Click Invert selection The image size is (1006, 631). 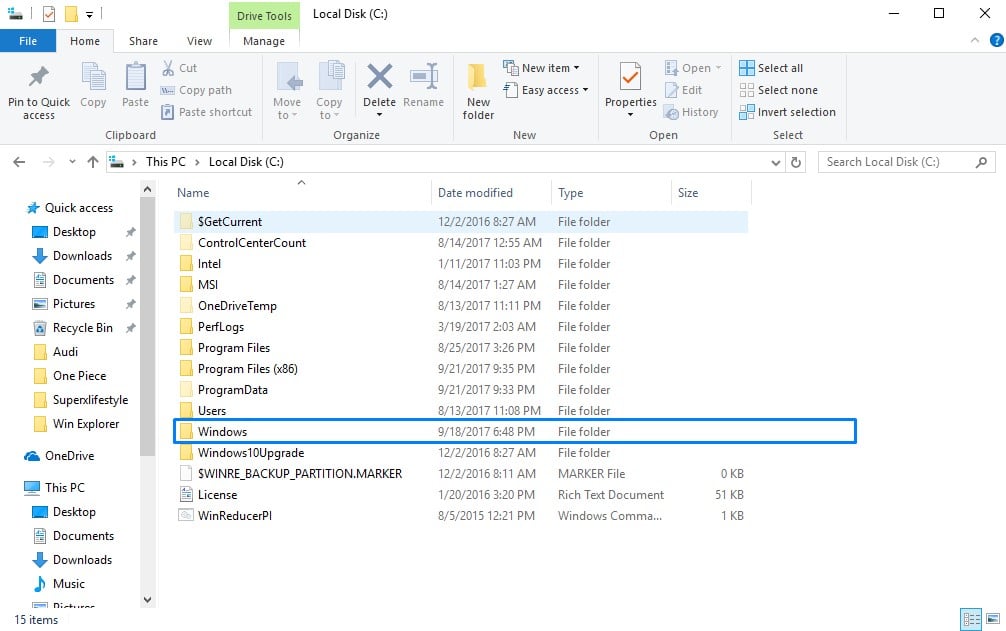pyautogui.click(x=787, y=112)
